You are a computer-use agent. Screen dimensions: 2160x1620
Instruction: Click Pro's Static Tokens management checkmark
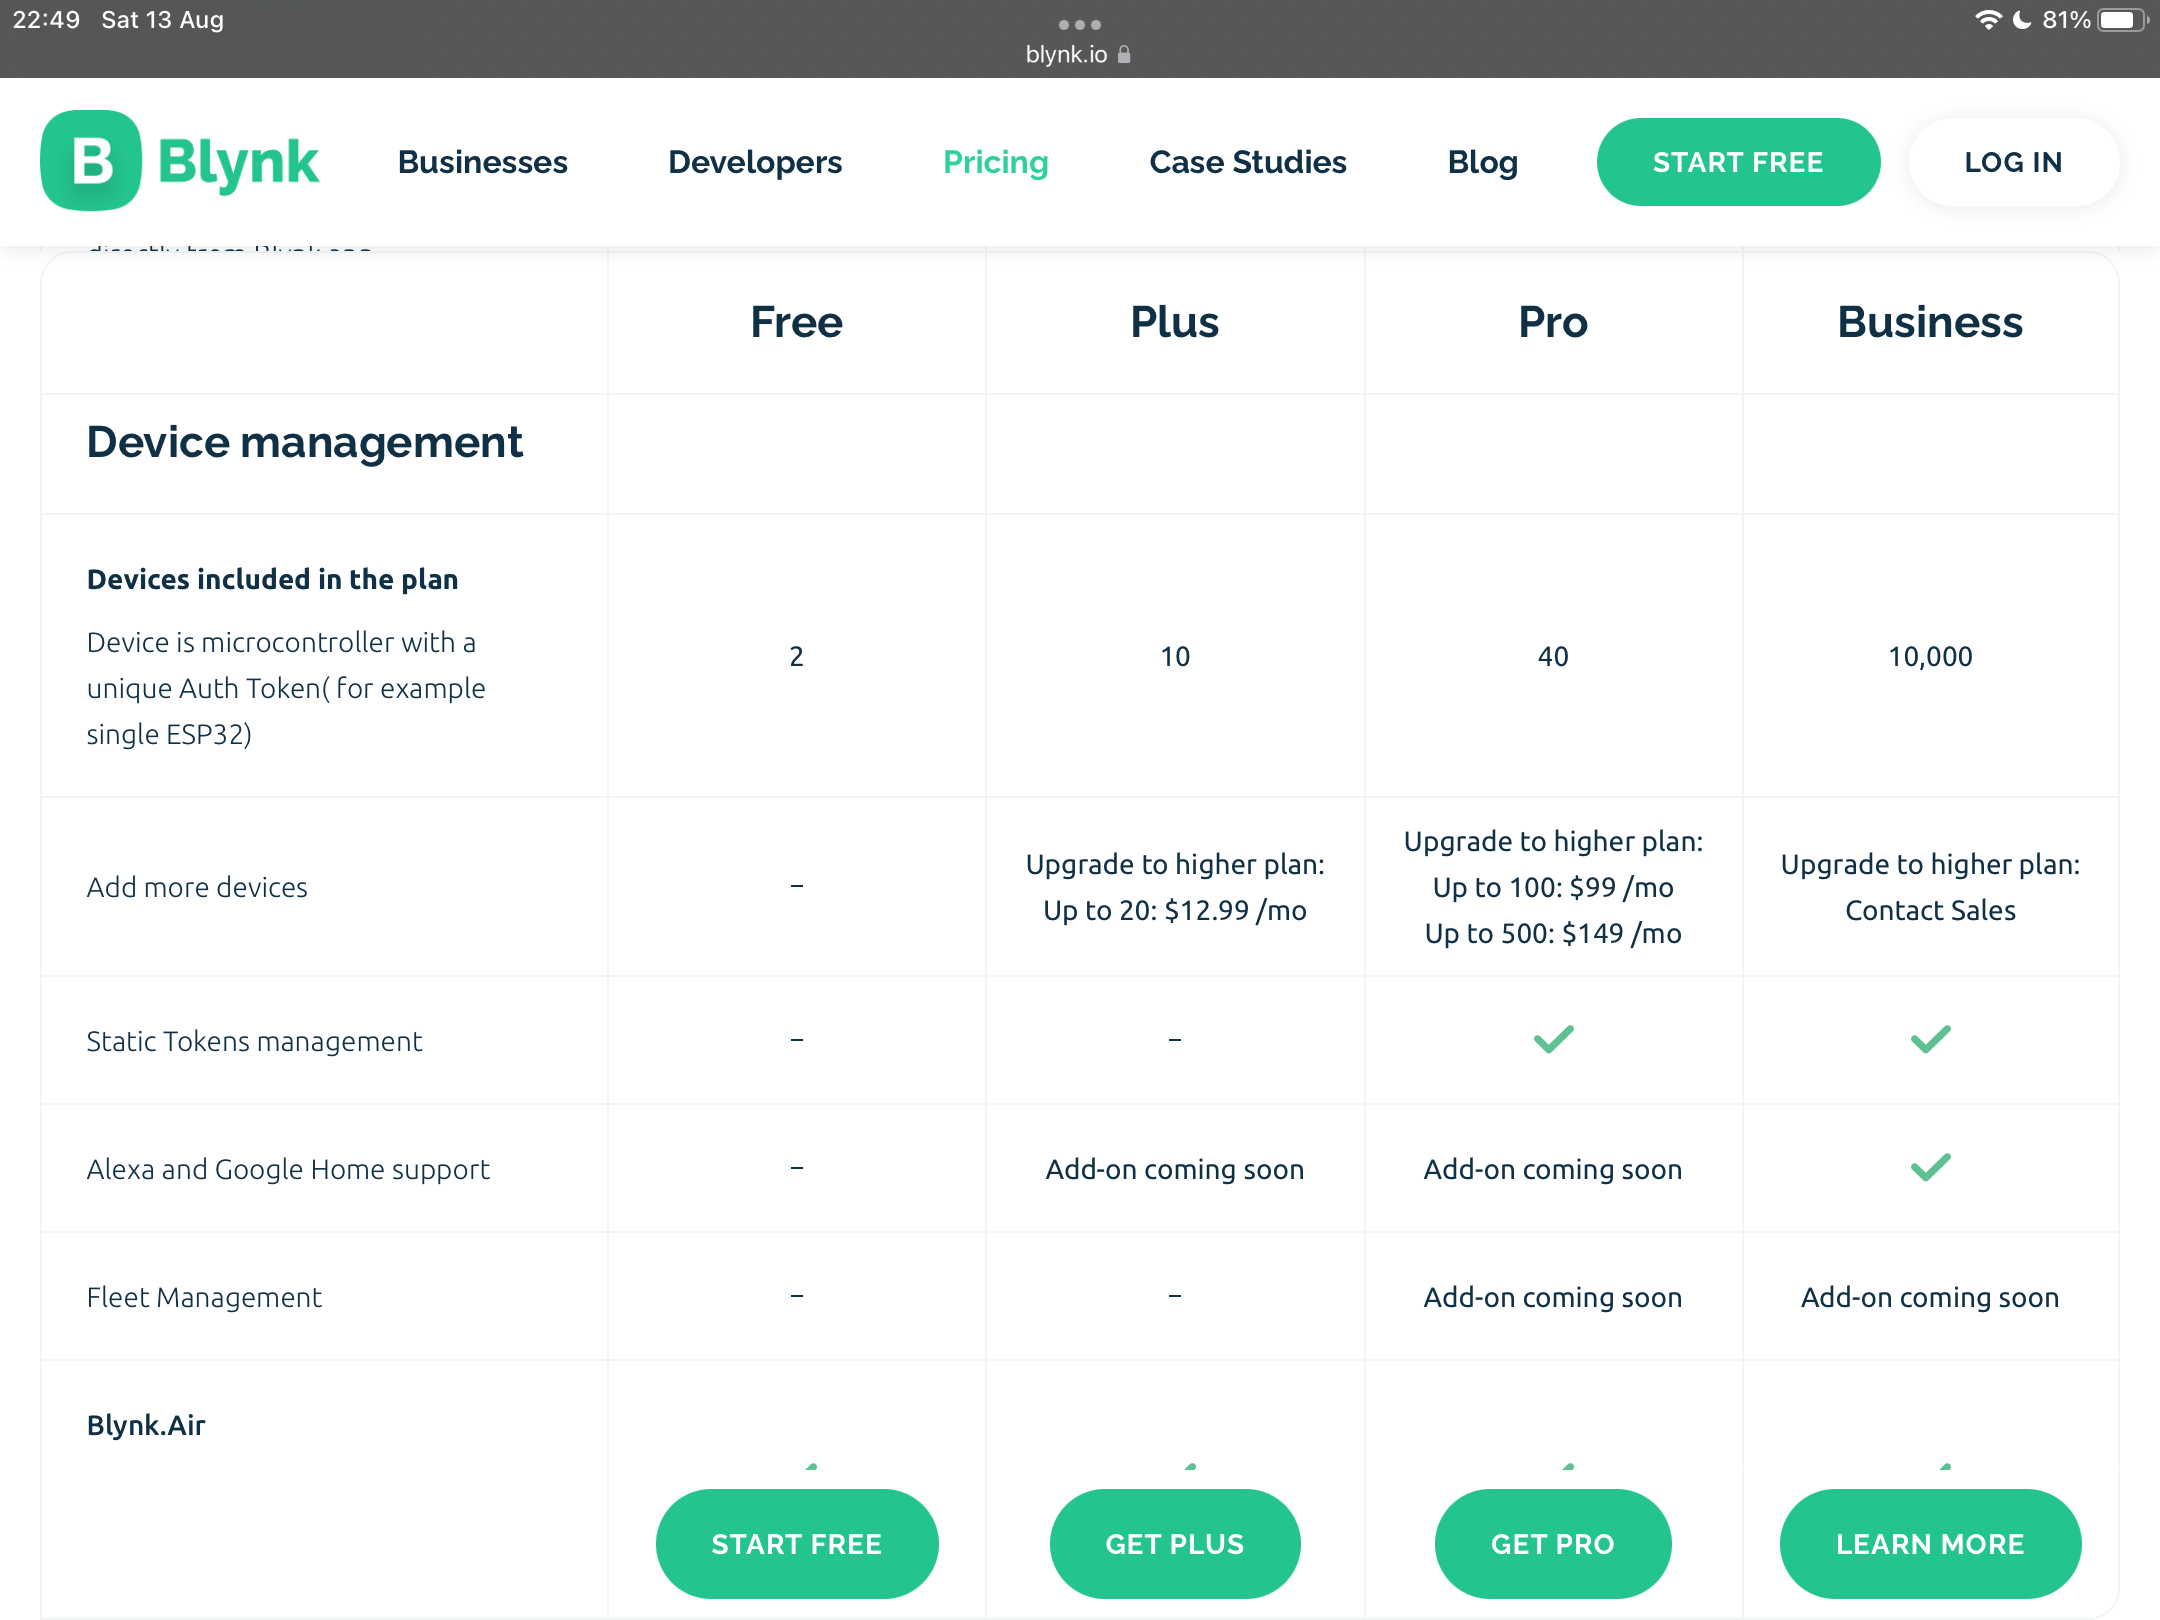1554,1040
